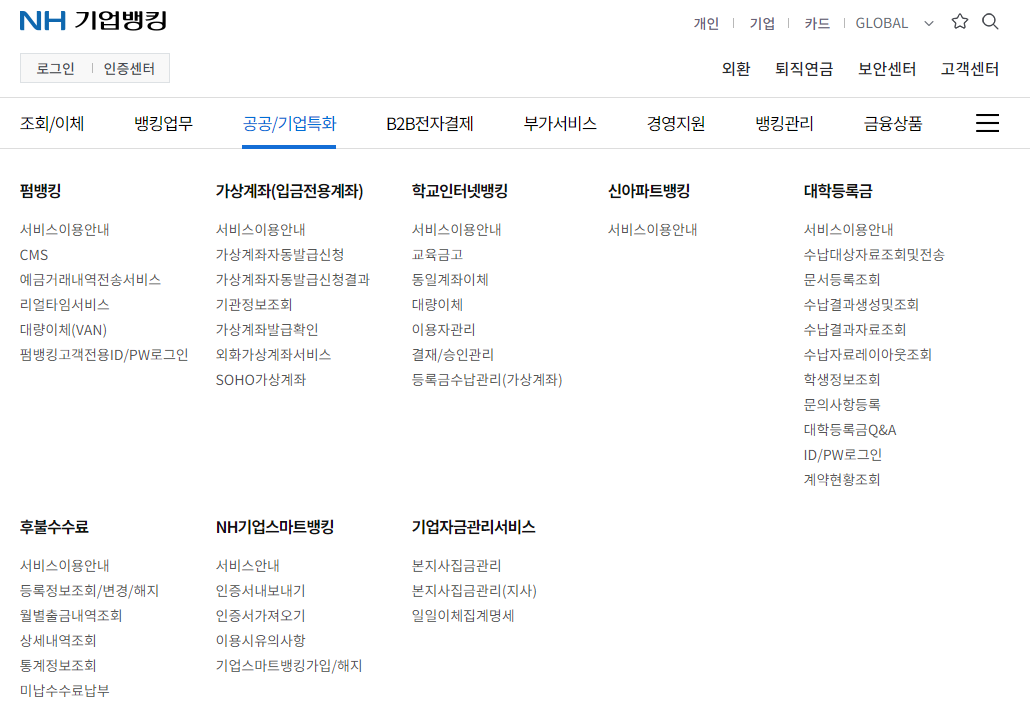Screen dimensions: 1030x719
Task: Open 기업스마트뱅킹가입/해지 link
Action: [289, 666]
